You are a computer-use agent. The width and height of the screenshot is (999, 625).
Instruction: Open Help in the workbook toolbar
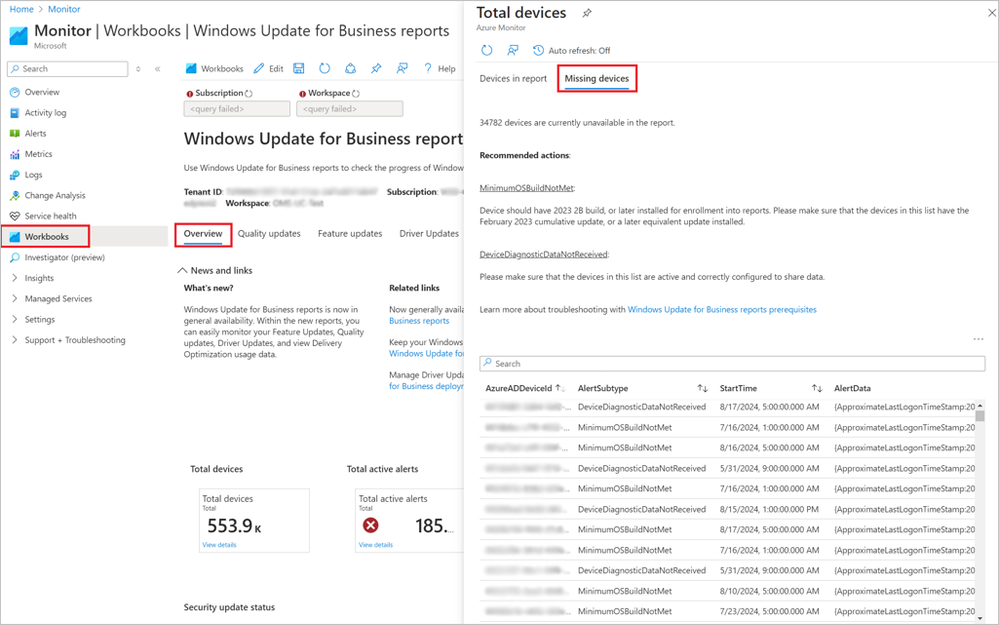[x=440, y=69]
